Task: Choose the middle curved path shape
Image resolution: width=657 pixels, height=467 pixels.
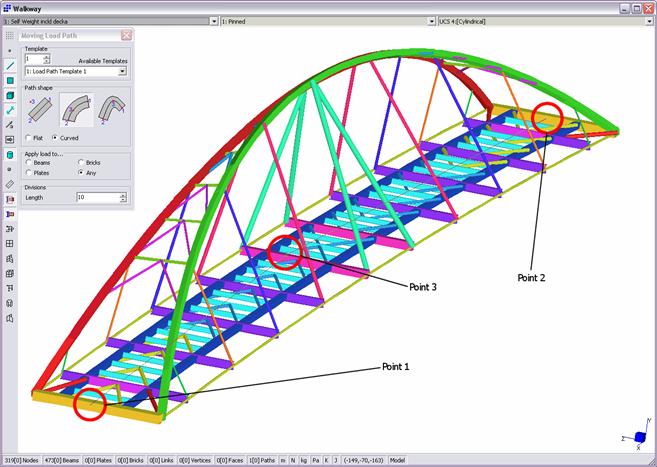Action: click(x=75, y=108)
